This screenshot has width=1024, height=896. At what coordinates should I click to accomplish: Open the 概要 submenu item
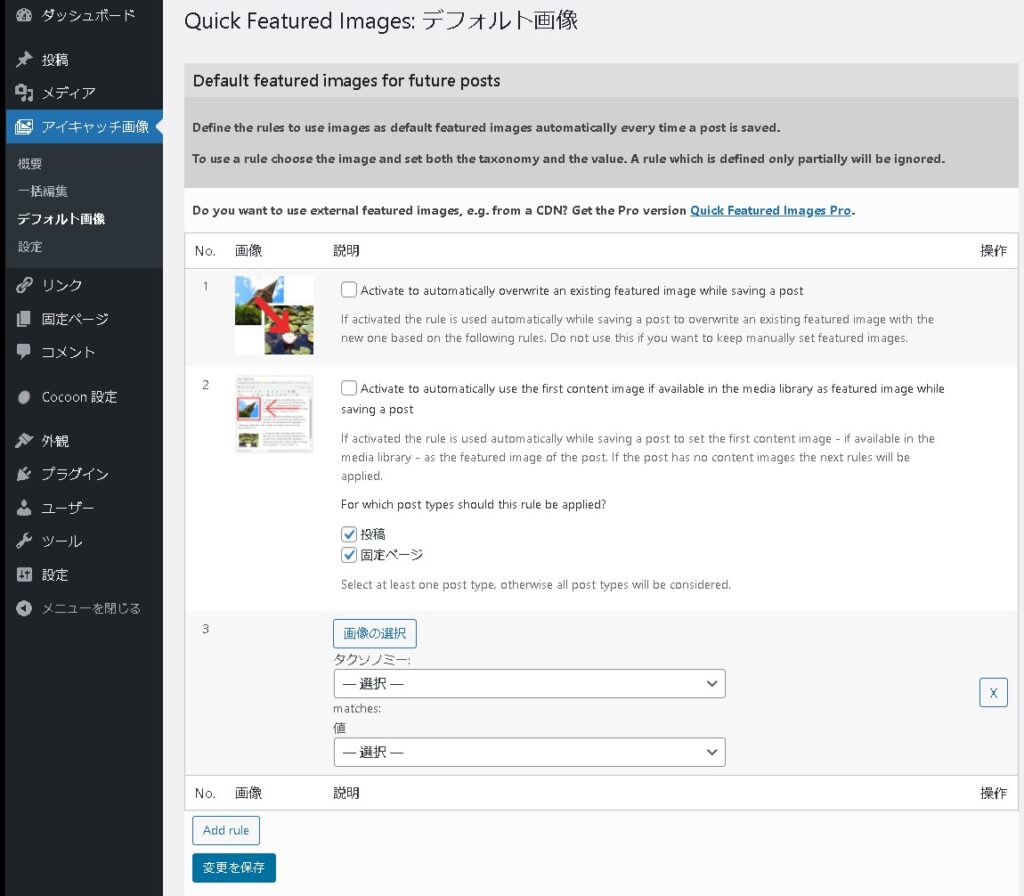(30, 164)
